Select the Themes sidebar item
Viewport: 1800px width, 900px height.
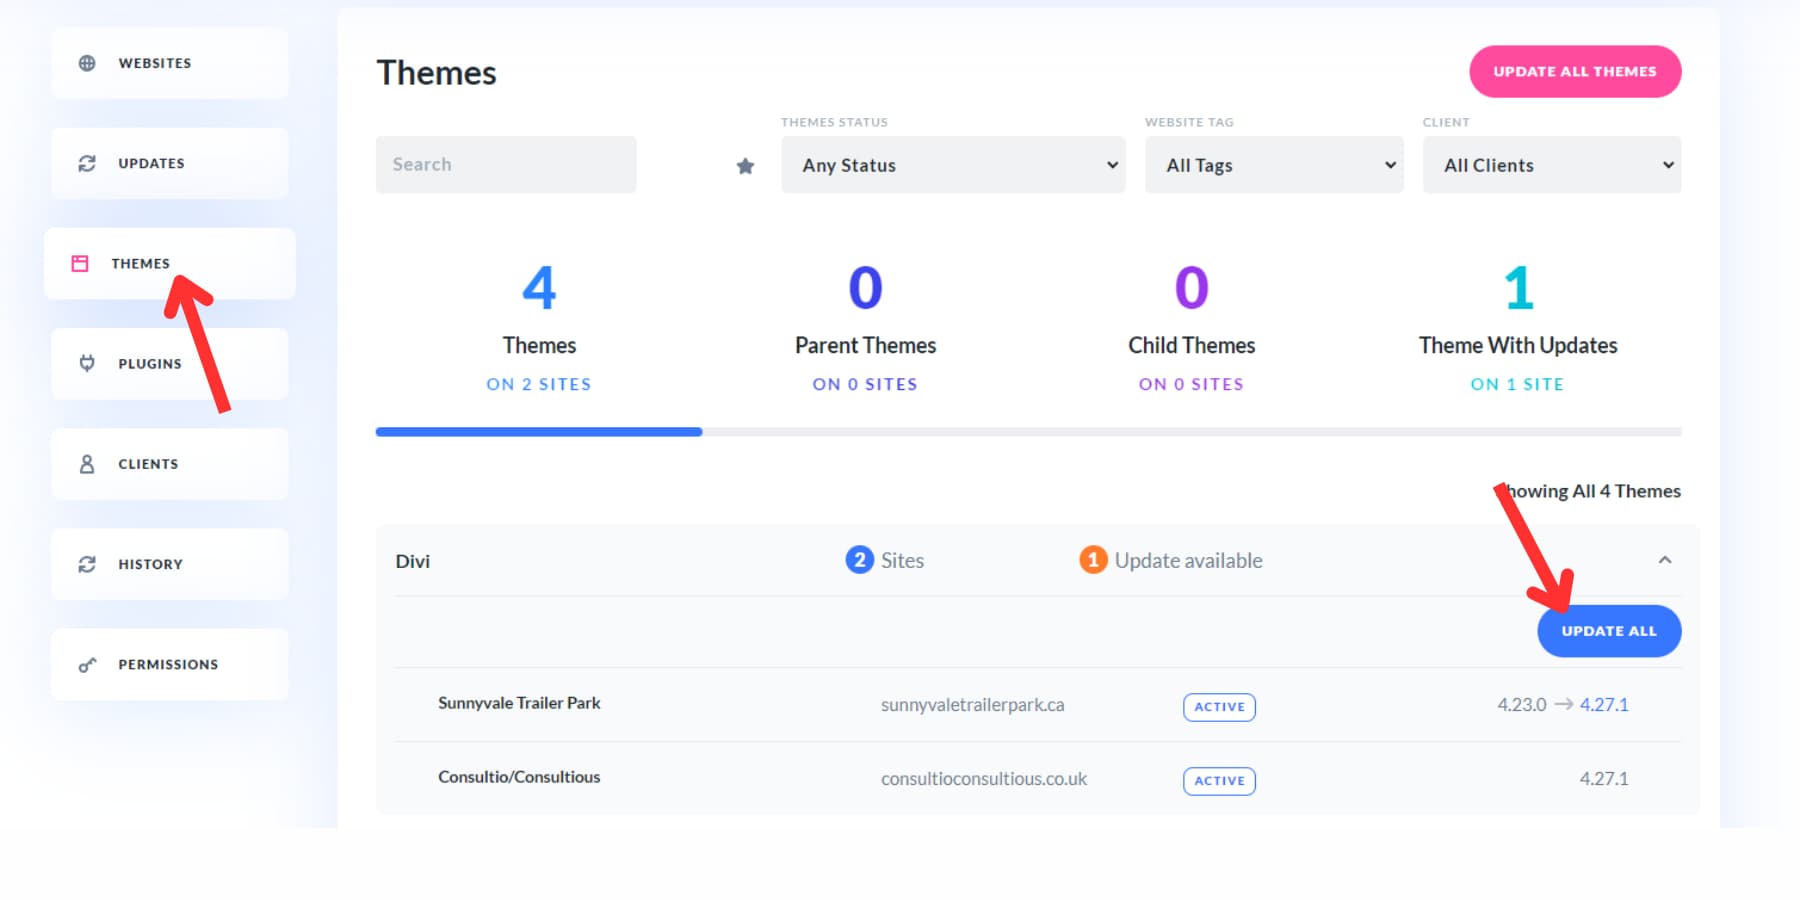170,263
